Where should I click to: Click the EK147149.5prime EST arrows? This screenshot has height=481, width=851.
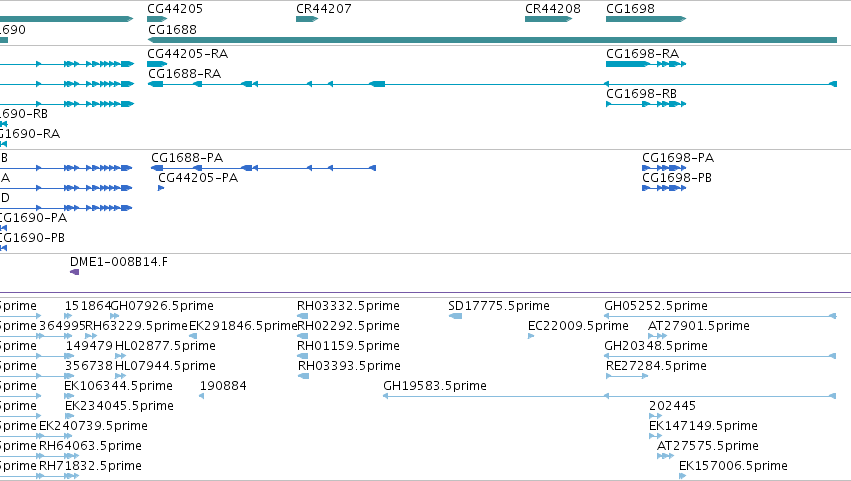(656, 436)
